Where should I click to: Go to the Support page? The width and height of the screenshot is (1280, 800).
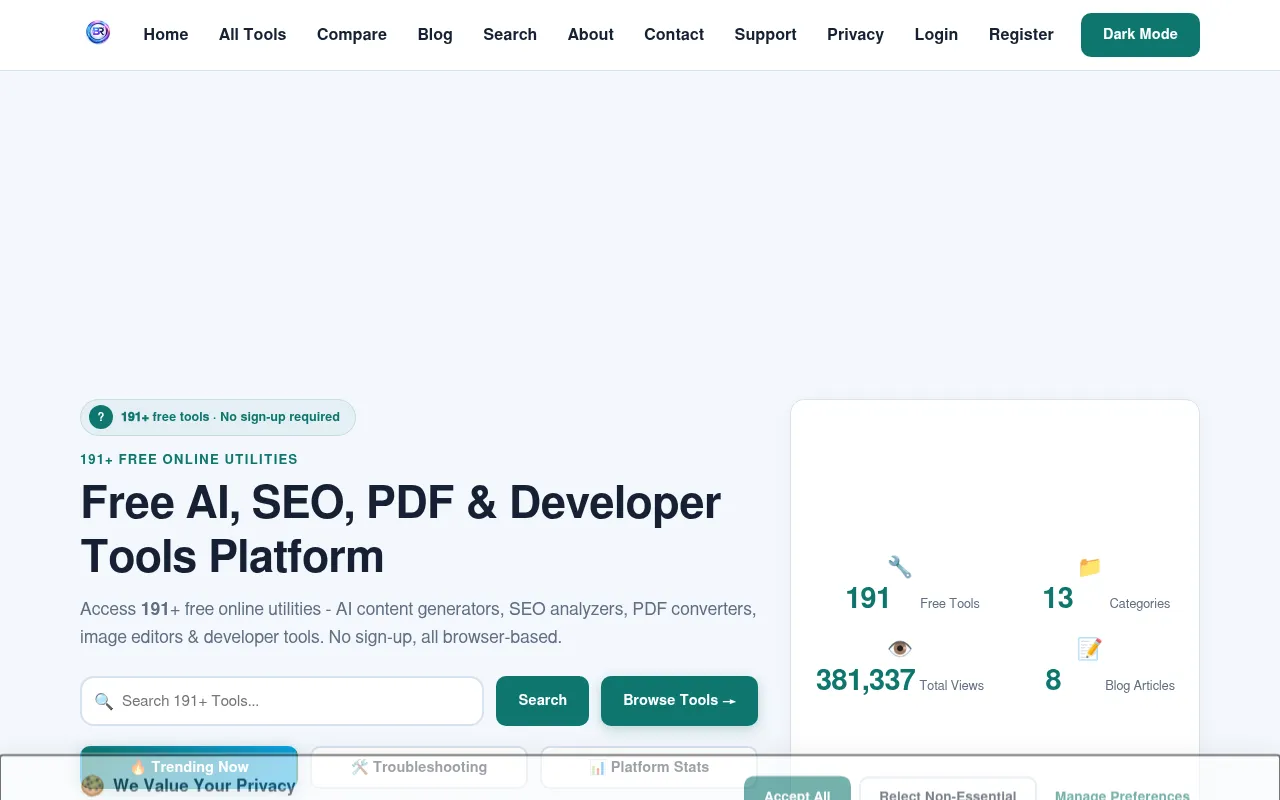coord(766,34)
